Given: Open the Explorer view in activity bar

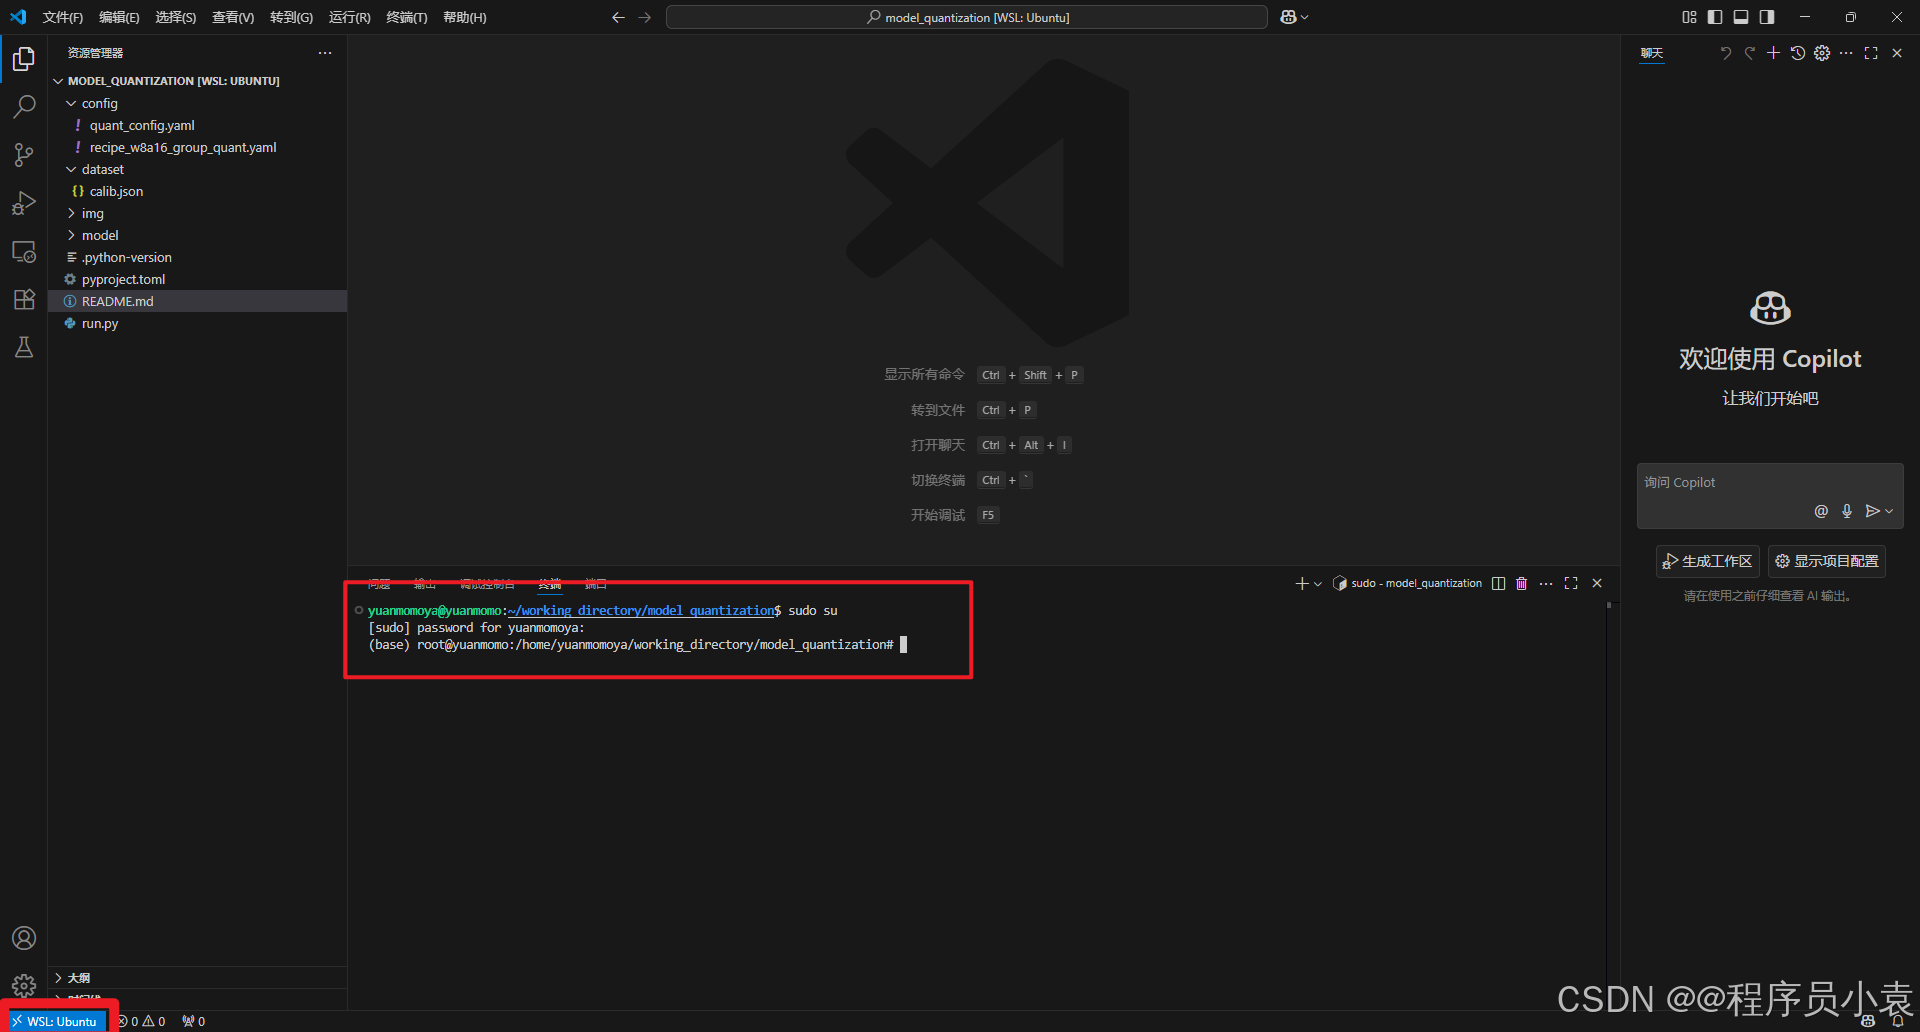Looking at the screenshot, I should coord(24,59).
